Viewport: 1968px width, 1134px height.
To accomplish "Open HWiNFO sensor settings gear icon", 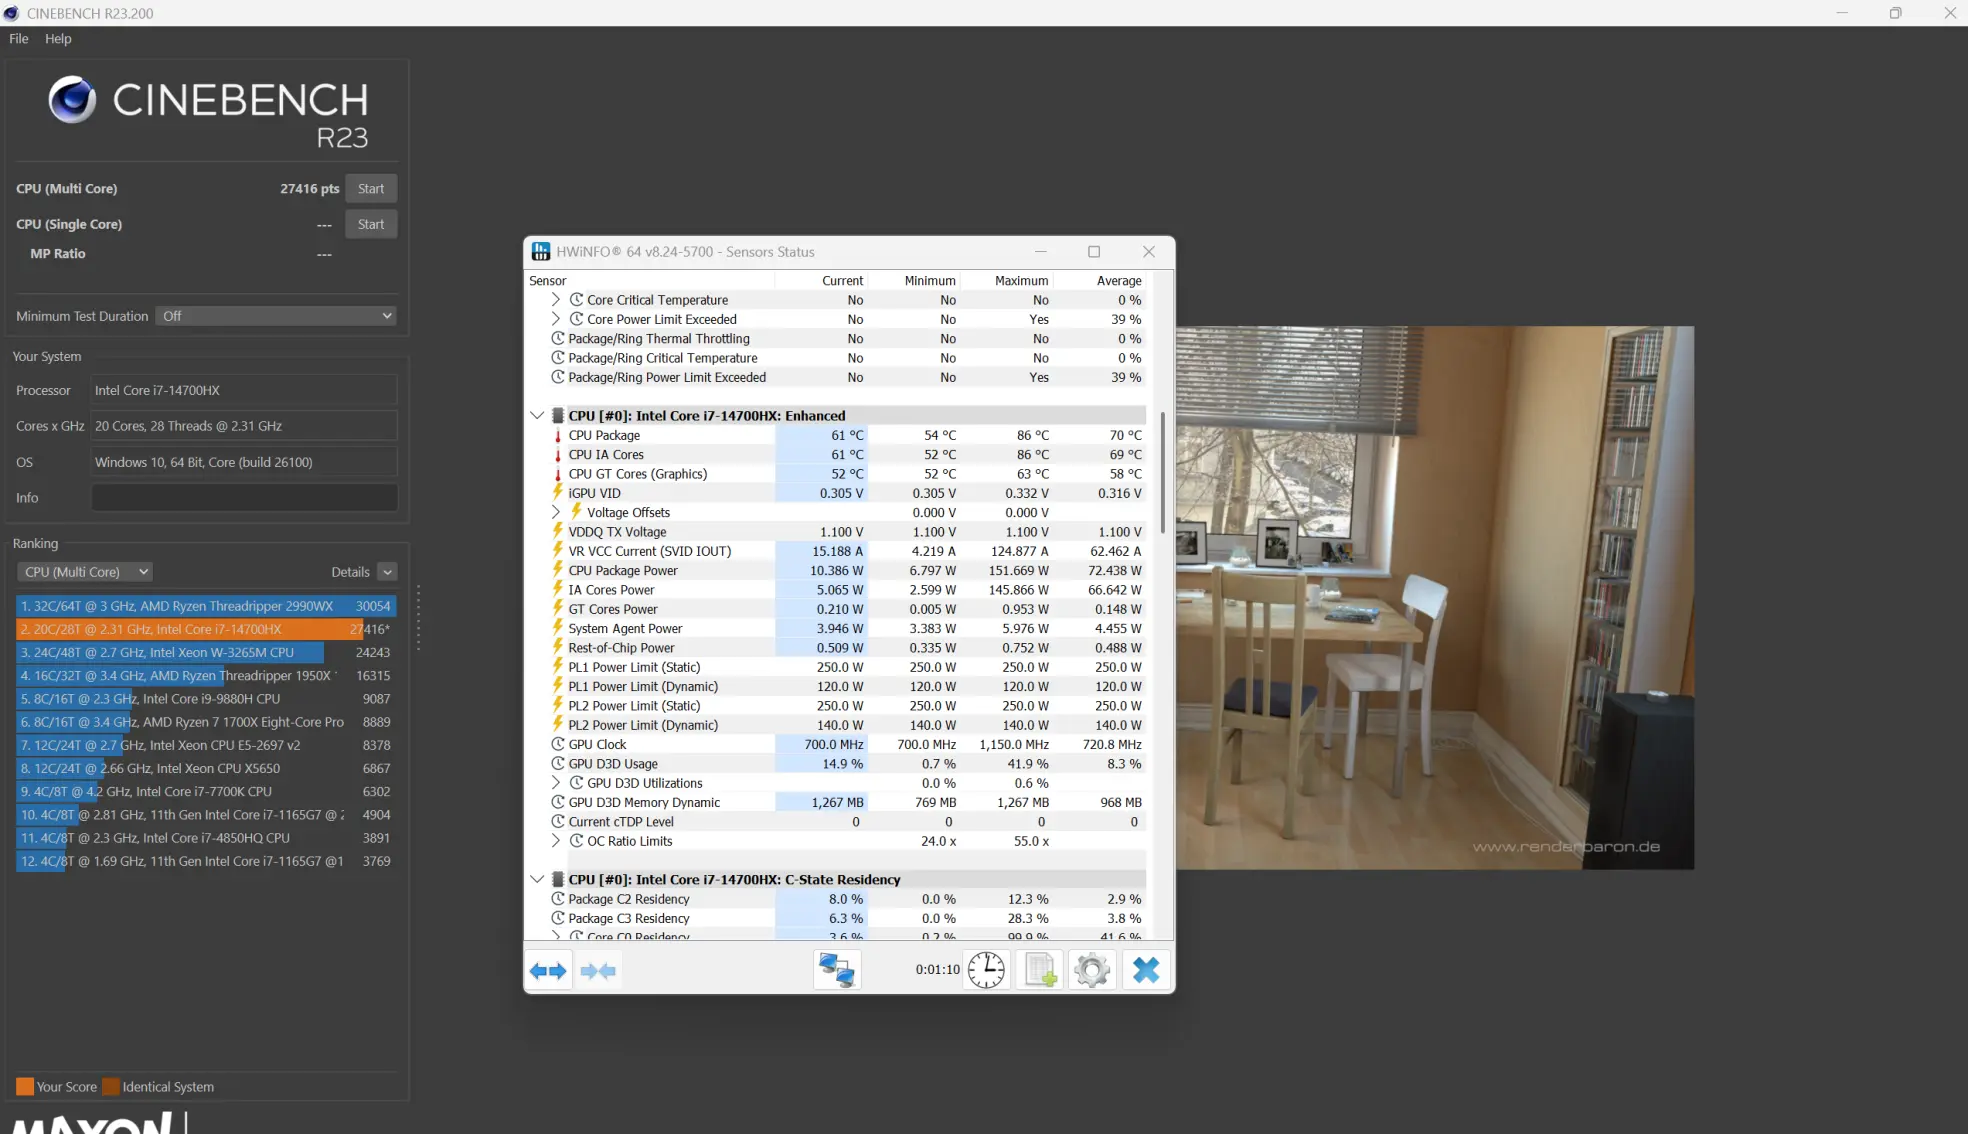I will pyautogui.click(x=1092, y=970).
